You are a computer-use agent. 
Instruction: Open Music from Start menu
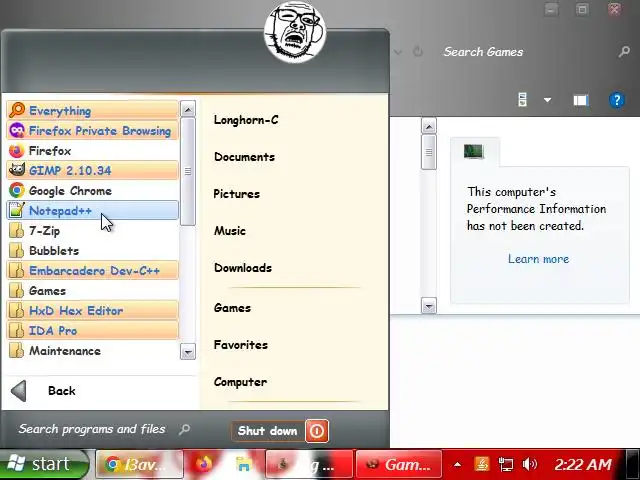click(x=229, y=231)
